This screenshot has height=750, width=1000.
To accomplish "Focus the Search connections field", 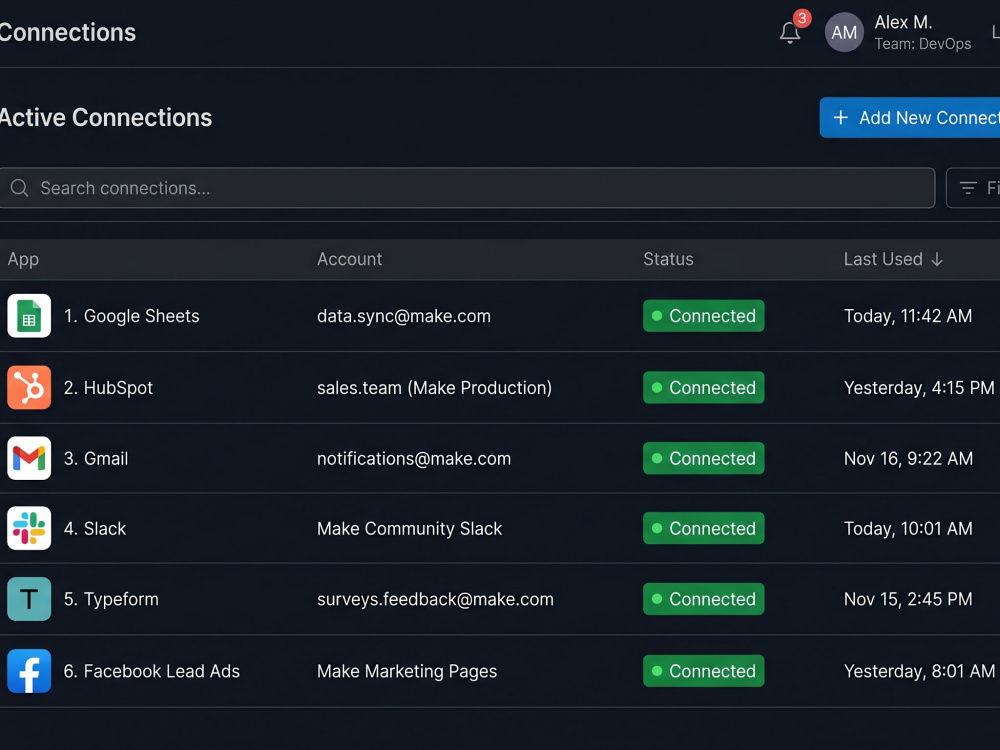I will [x=467, y=188].
